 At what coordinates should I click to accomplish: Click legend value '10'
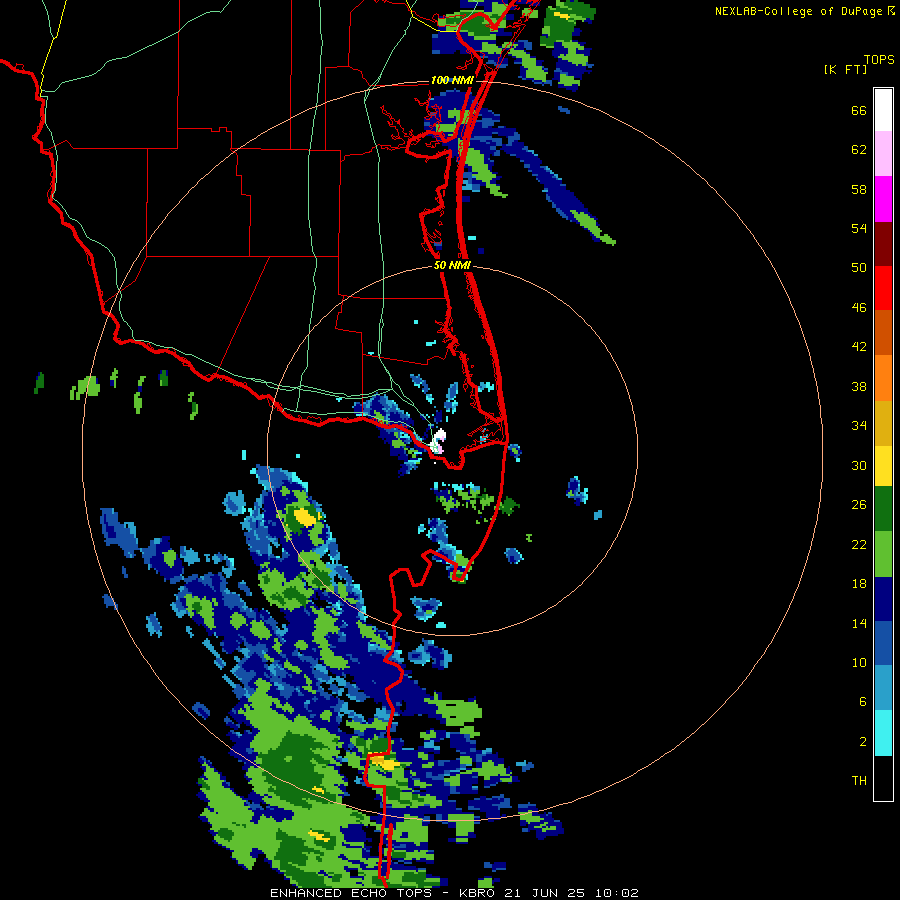(x=859, y=662)
